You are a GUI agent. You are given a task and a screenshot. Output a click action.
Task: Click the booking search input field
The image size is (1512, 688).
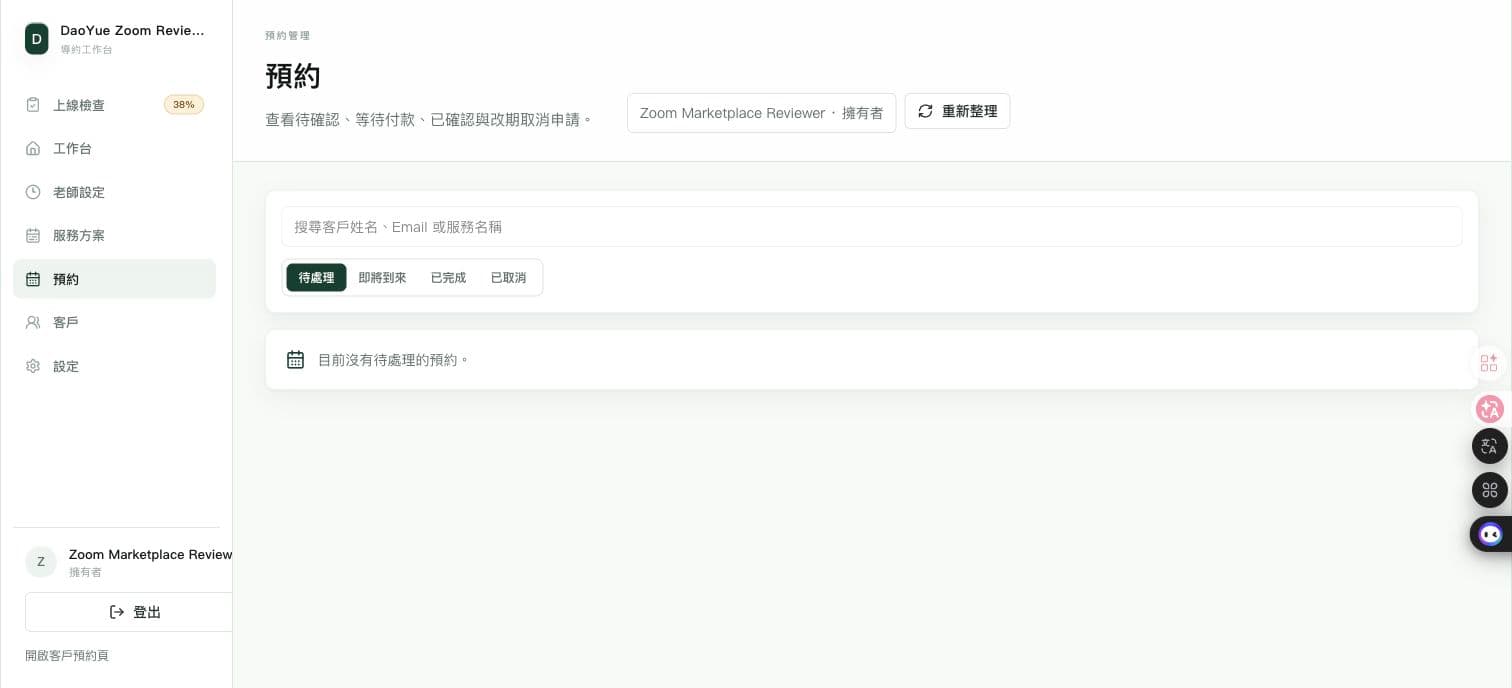tap(872, 227)
